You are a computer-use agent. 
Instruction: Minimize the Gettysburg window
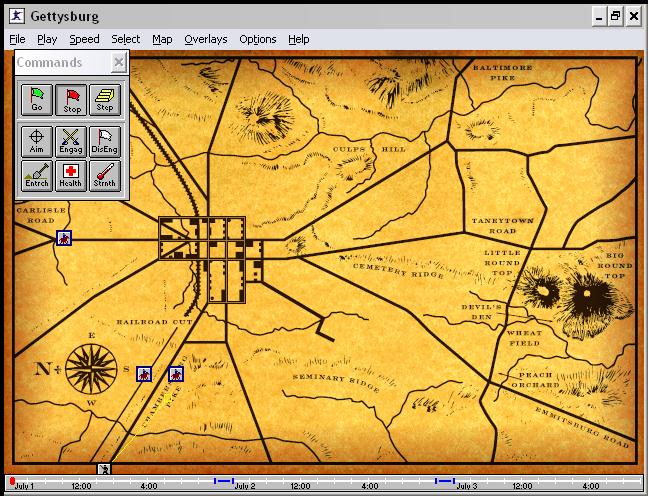tap(599, 17)
